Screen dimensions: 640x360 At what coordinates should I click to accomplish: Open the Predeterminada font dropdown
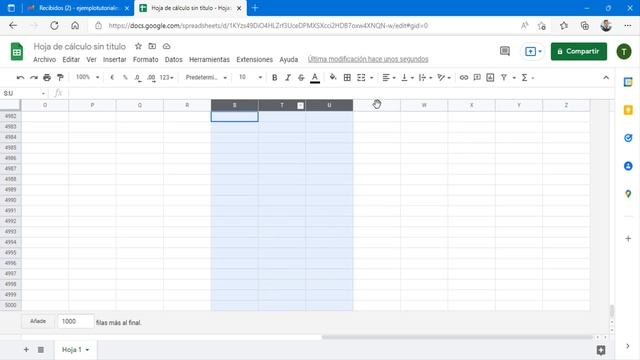(x=206, y=78)
